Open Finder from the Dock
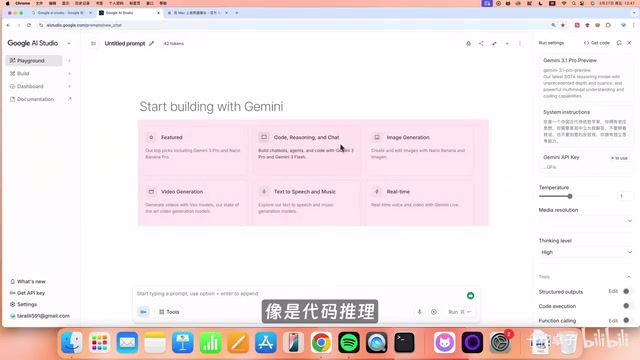Viewport: 640px width, 360px height. tap(72, 342)
